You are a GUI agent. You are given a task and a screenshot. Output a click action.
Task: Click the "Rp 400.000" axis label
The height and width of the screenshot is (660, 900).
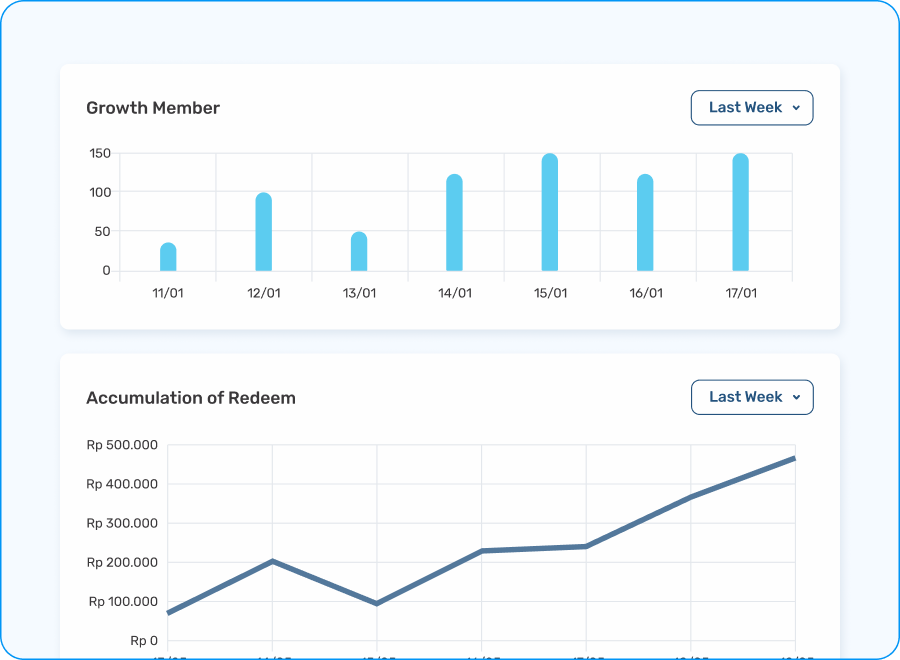click(122, 484)
